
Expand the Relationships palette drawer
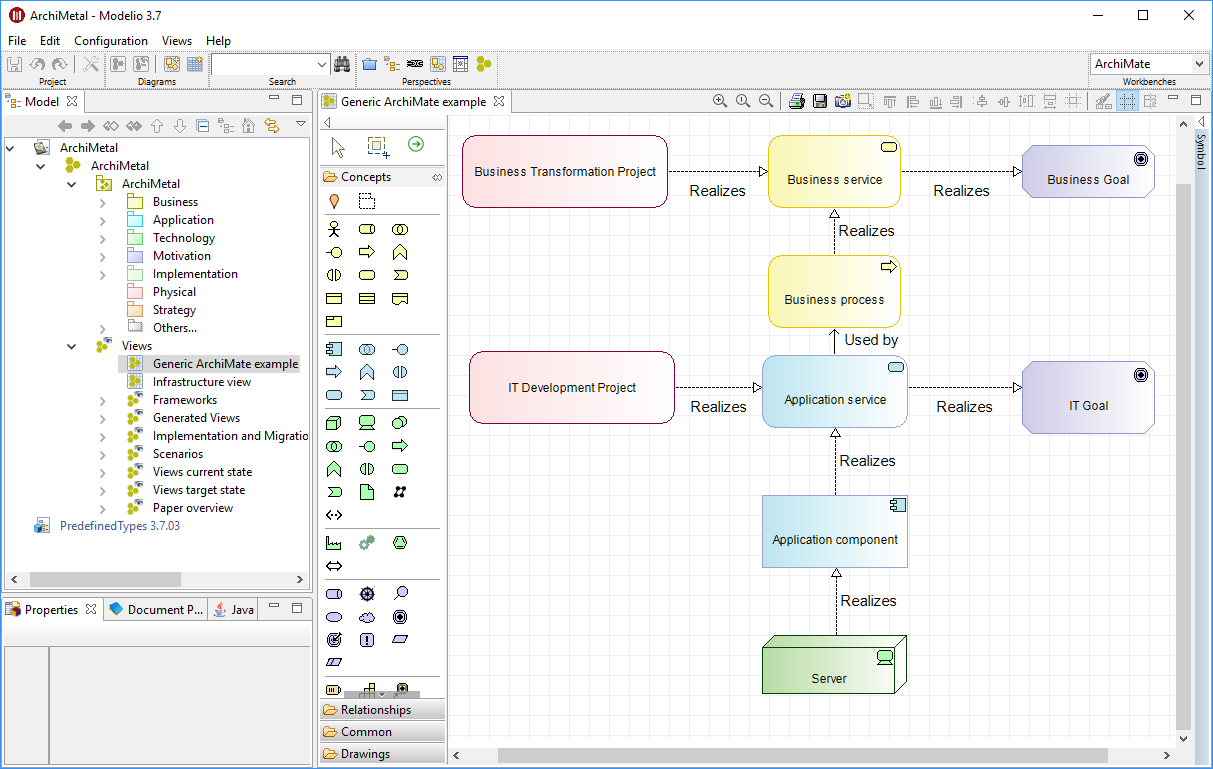click(x=381, y=710)
